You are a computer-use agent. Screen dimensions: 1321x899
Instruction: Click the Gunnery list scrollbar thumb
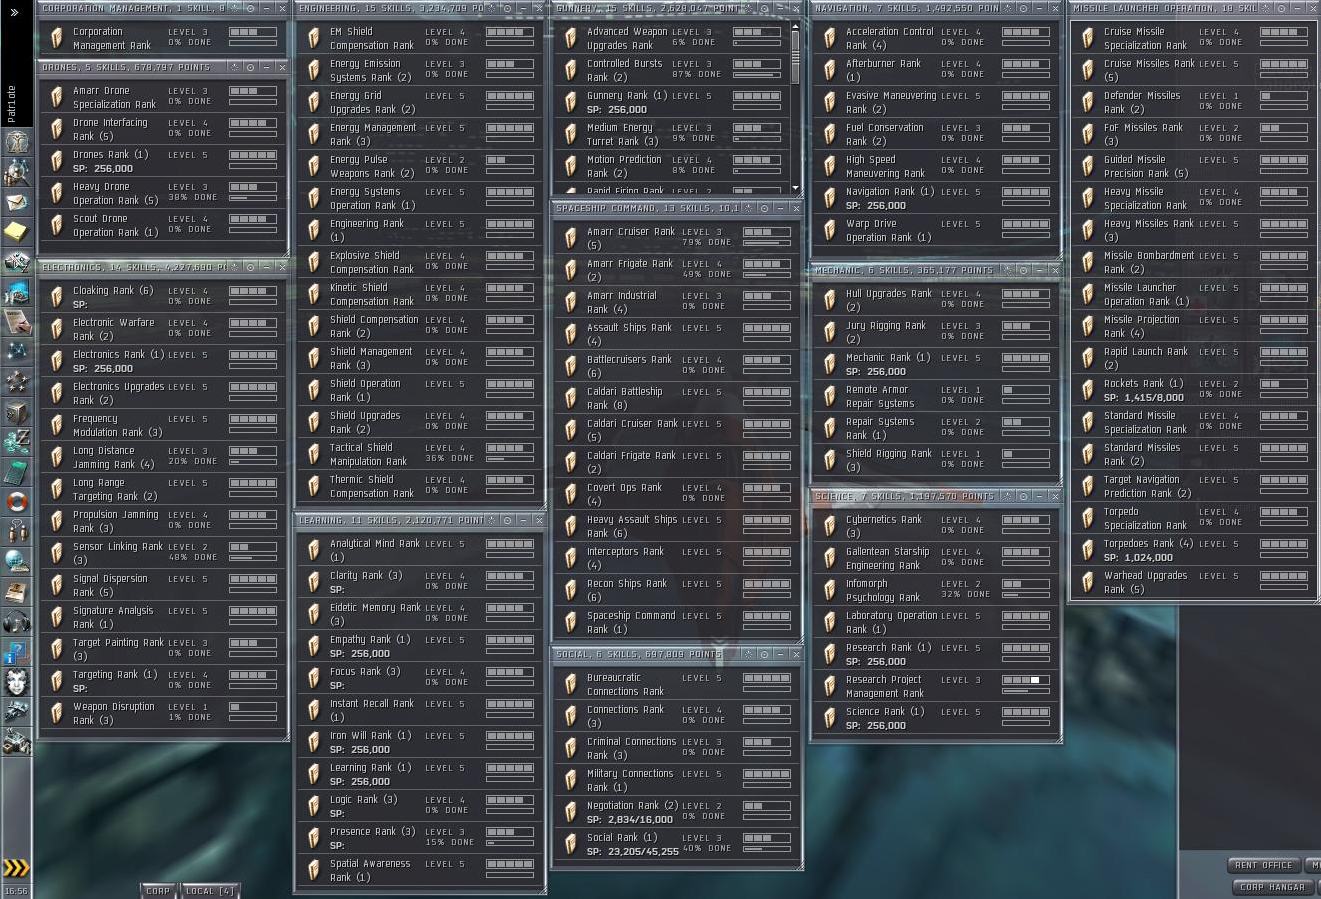[795, 56]
